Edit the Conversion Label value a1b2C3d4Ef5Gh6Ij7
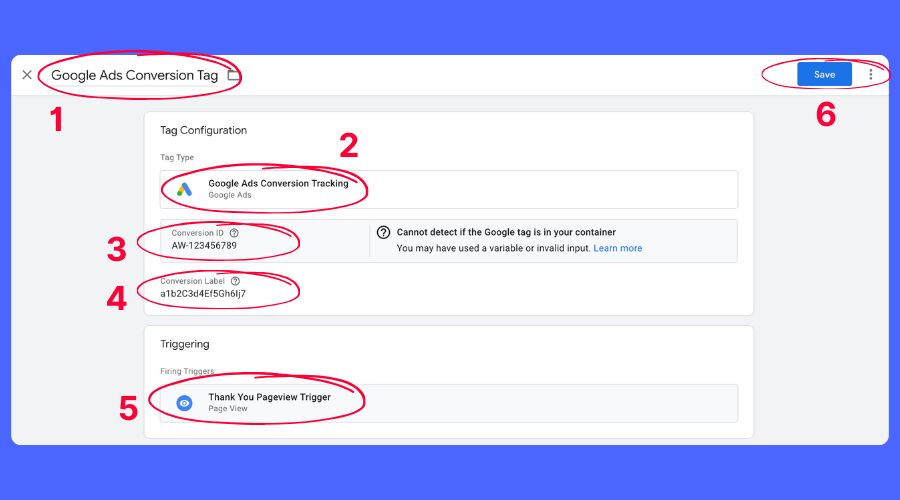900x500 pixels. coord(203,294)
